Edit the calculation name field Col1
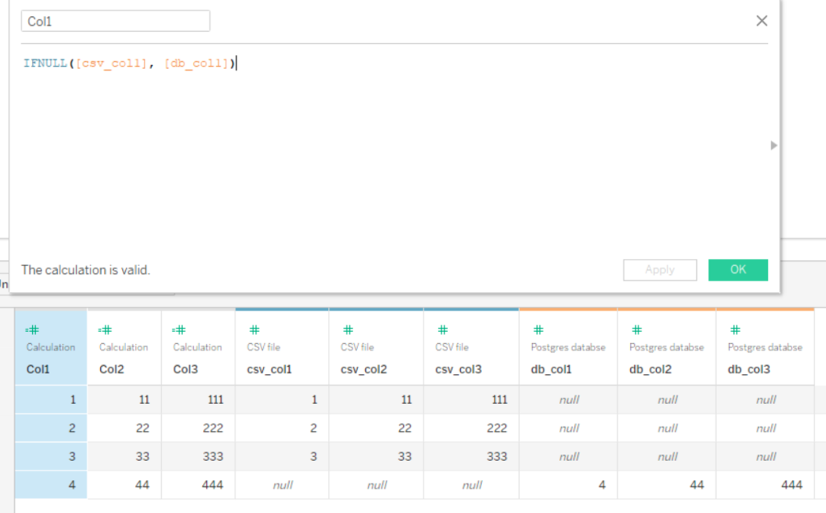 [115, 21]
